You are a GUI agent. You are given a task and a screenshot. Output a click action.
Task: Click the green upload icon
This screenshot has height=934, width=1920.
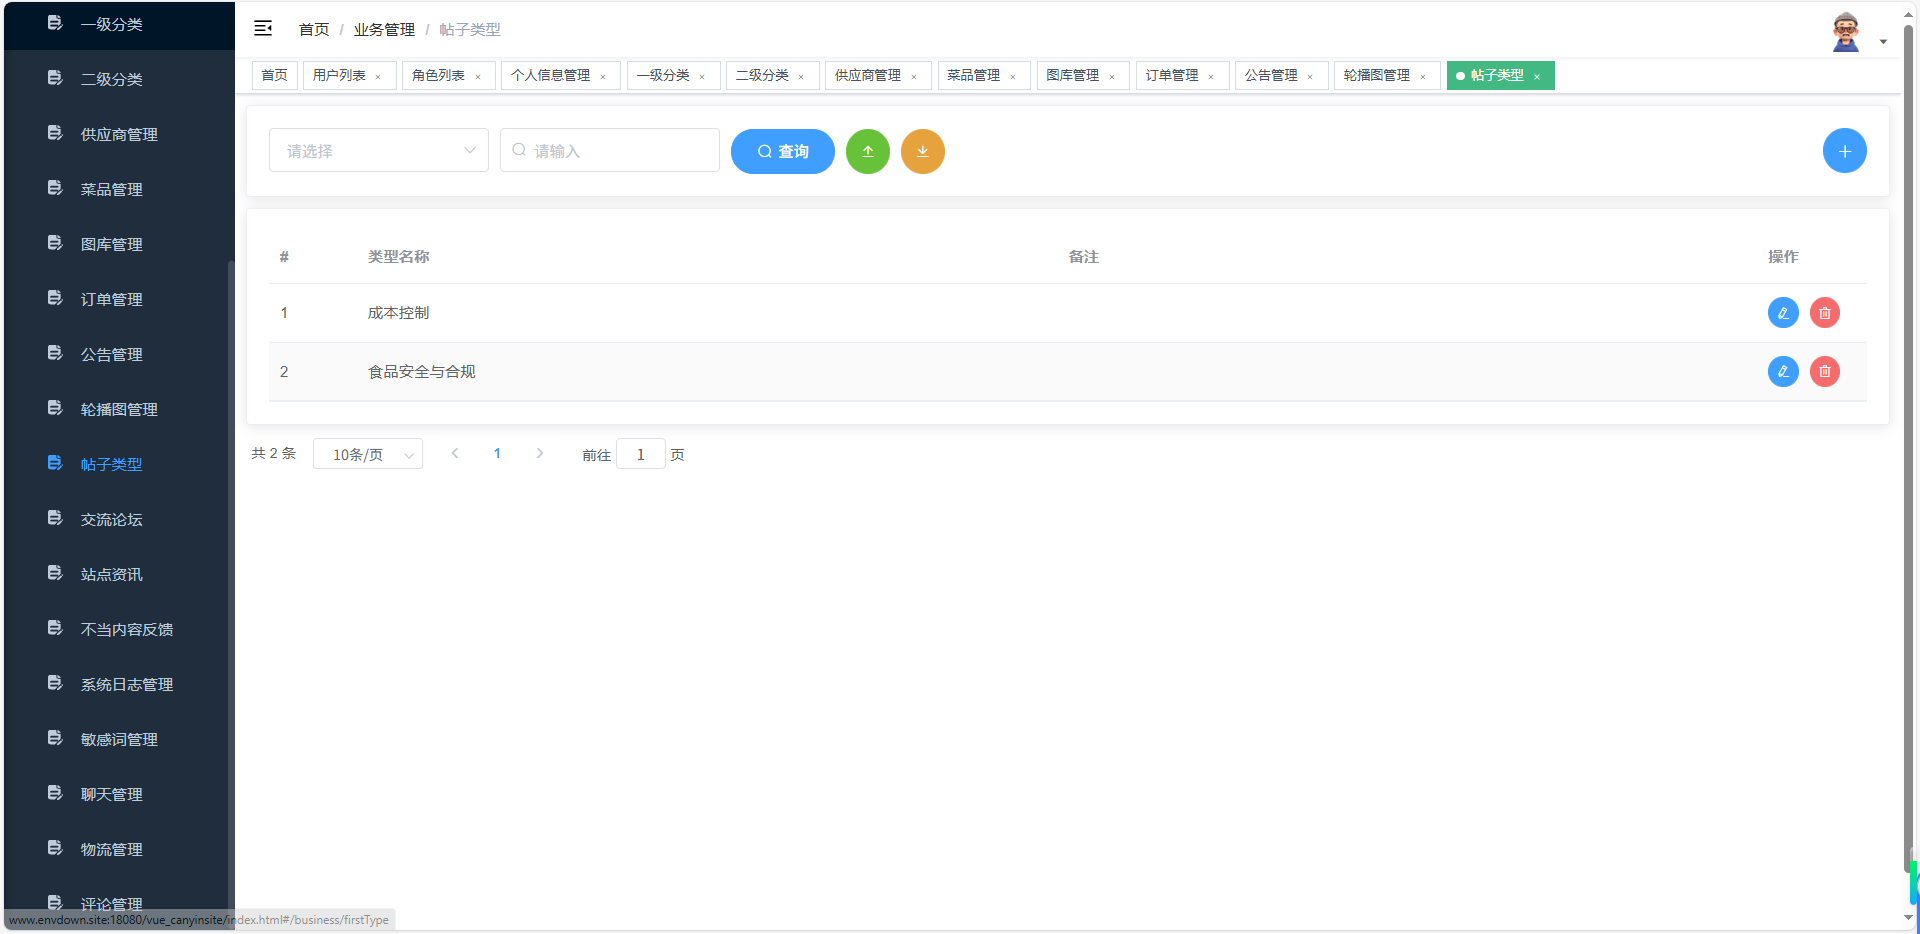(x=867, y=151)
